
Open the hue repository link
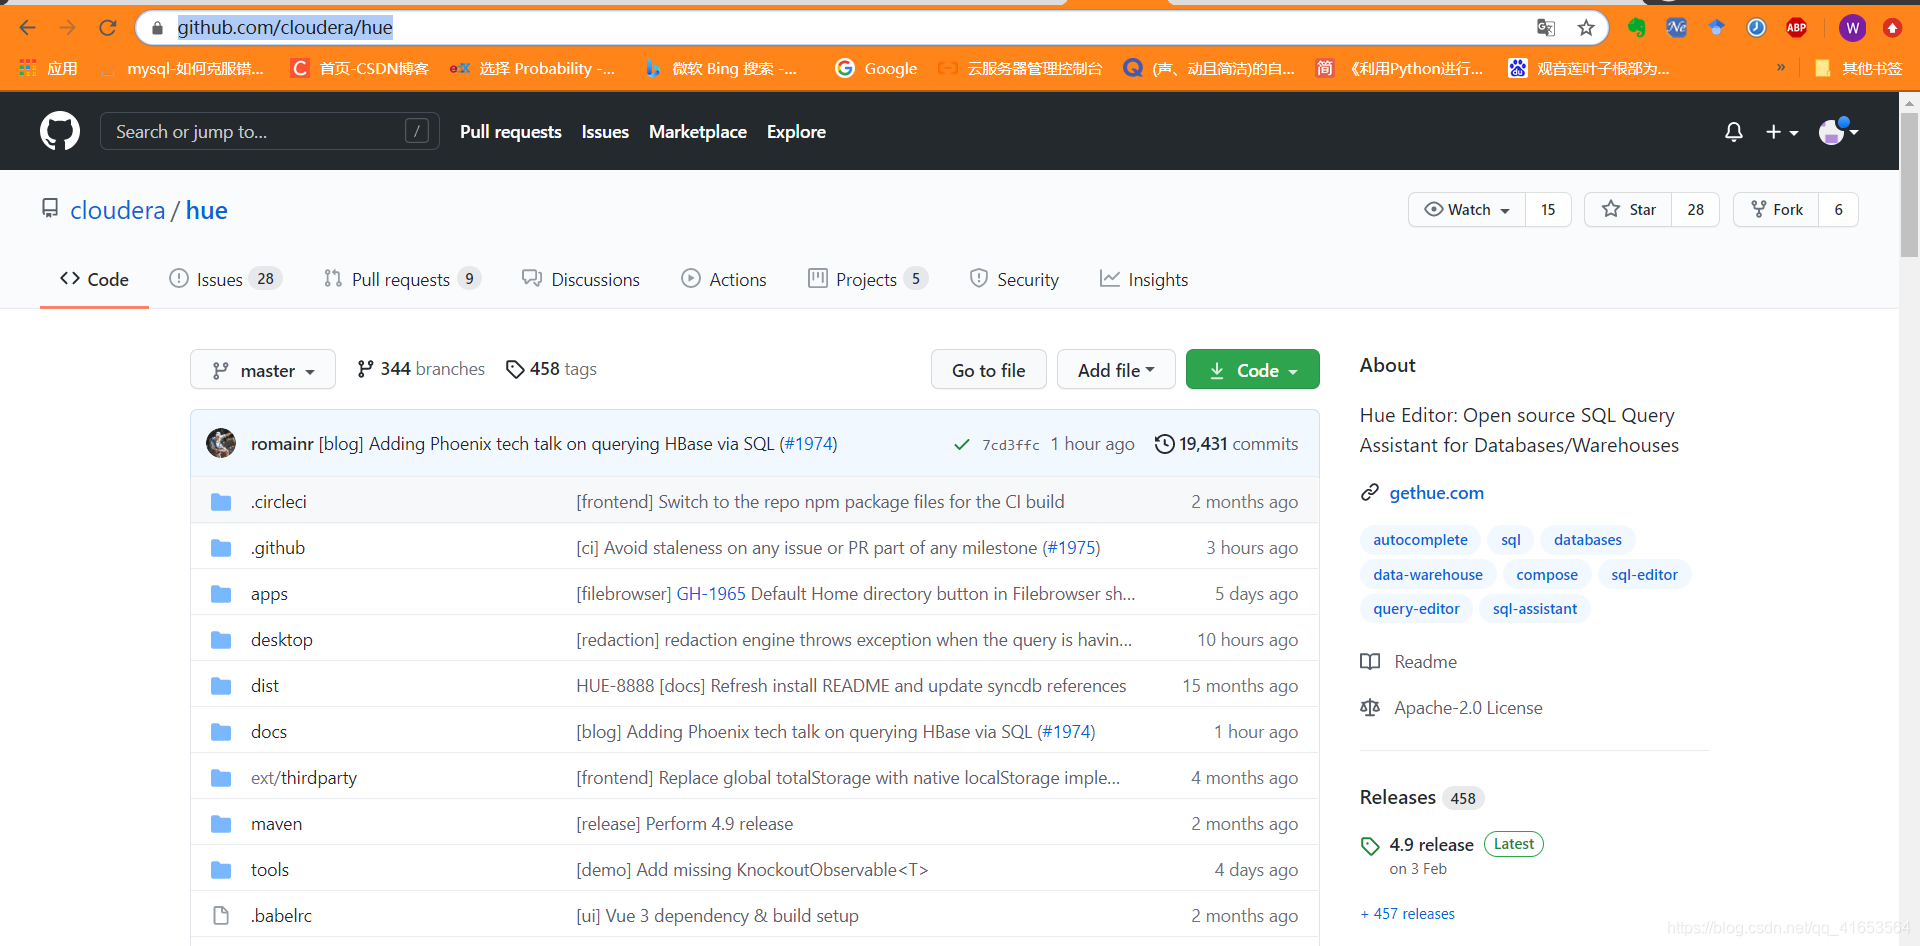[x=207, y=210]
